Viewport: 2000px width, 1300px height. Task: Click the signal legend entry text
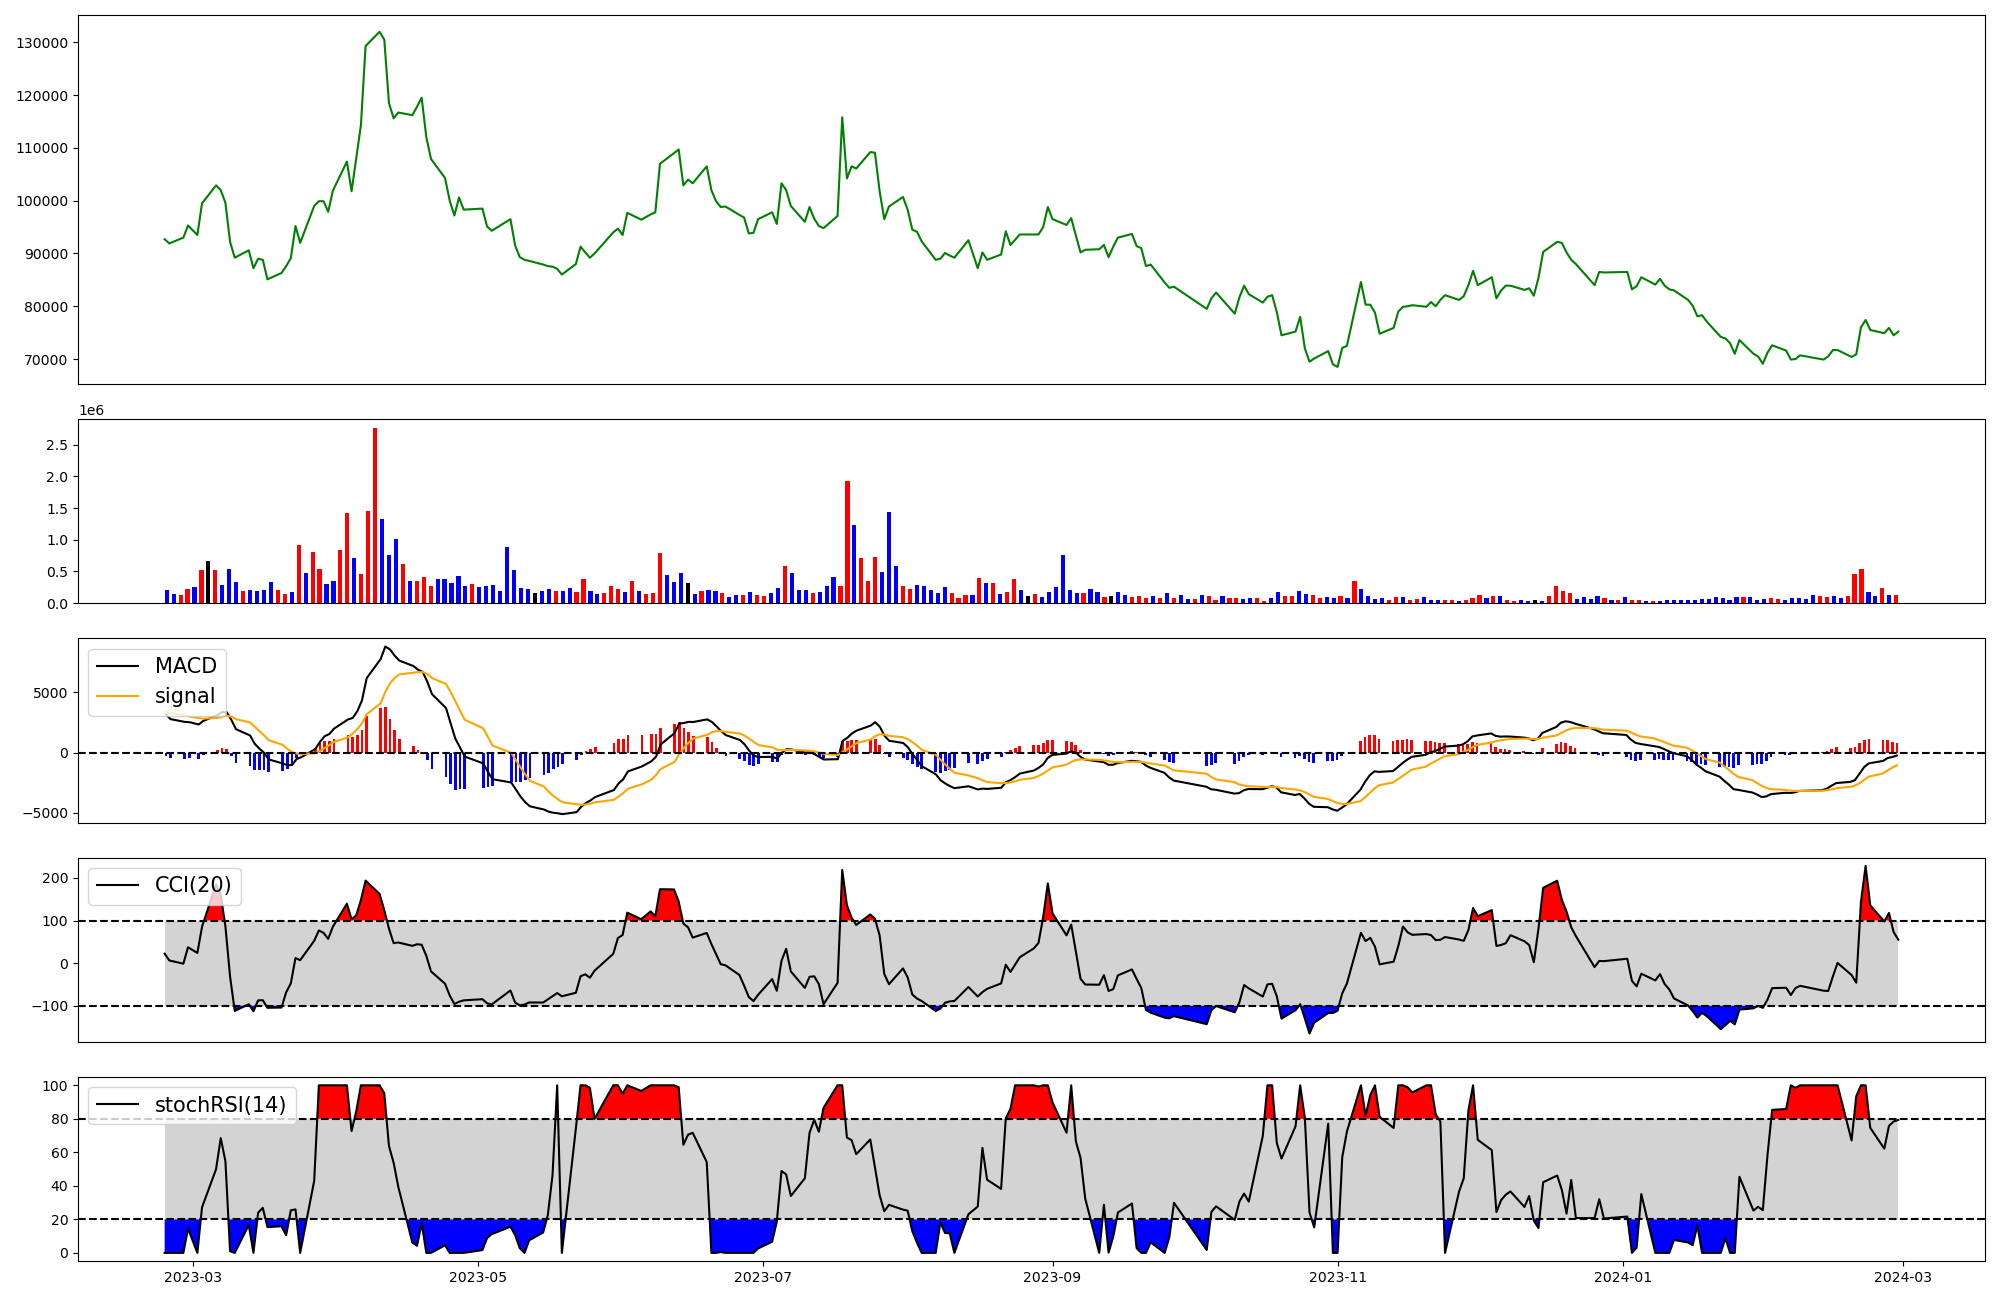click(185, 696)
